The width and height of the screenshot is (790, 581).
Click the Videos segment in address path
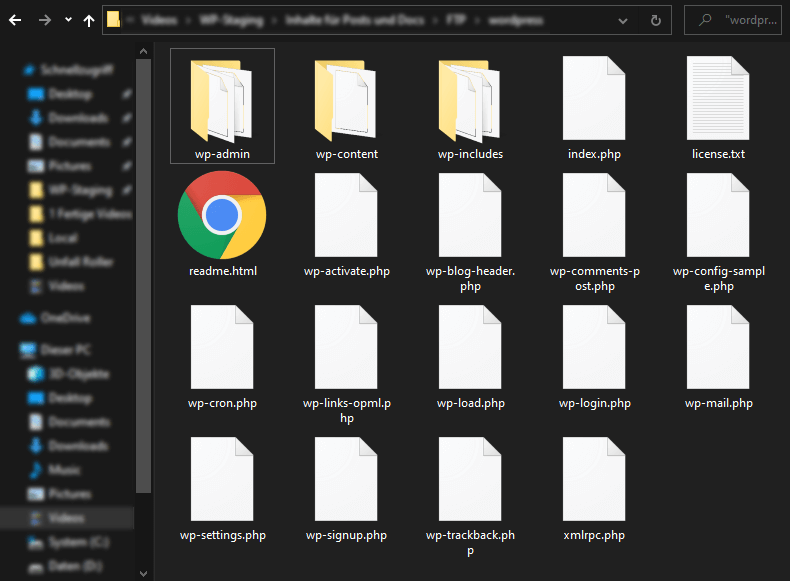click(x=159, y=20)
